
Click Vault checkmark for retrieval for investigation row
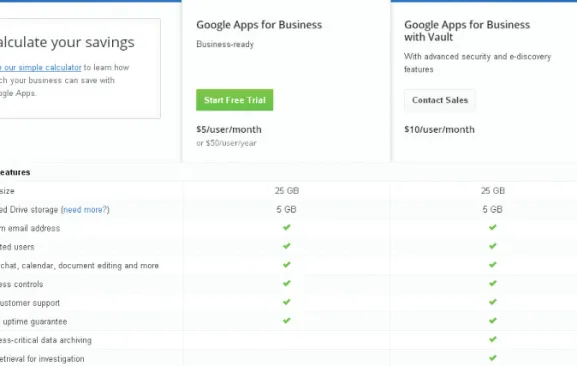coord(493,358)
